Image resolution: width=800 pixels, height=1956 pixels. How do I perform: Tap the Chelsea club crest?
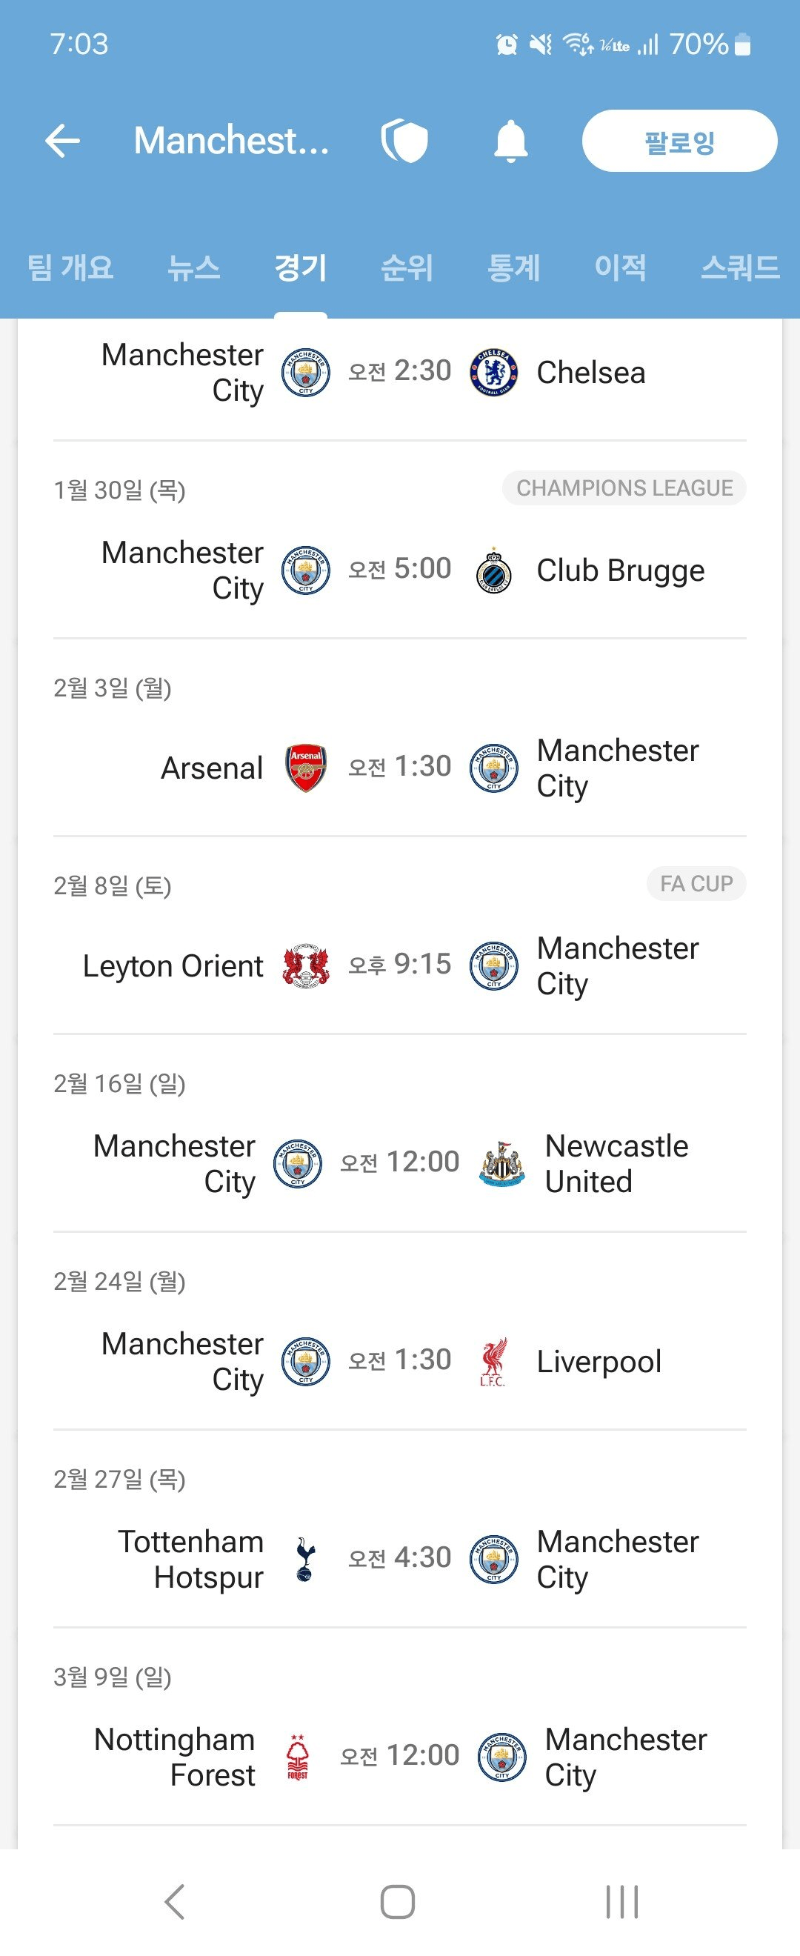[494, 373]
